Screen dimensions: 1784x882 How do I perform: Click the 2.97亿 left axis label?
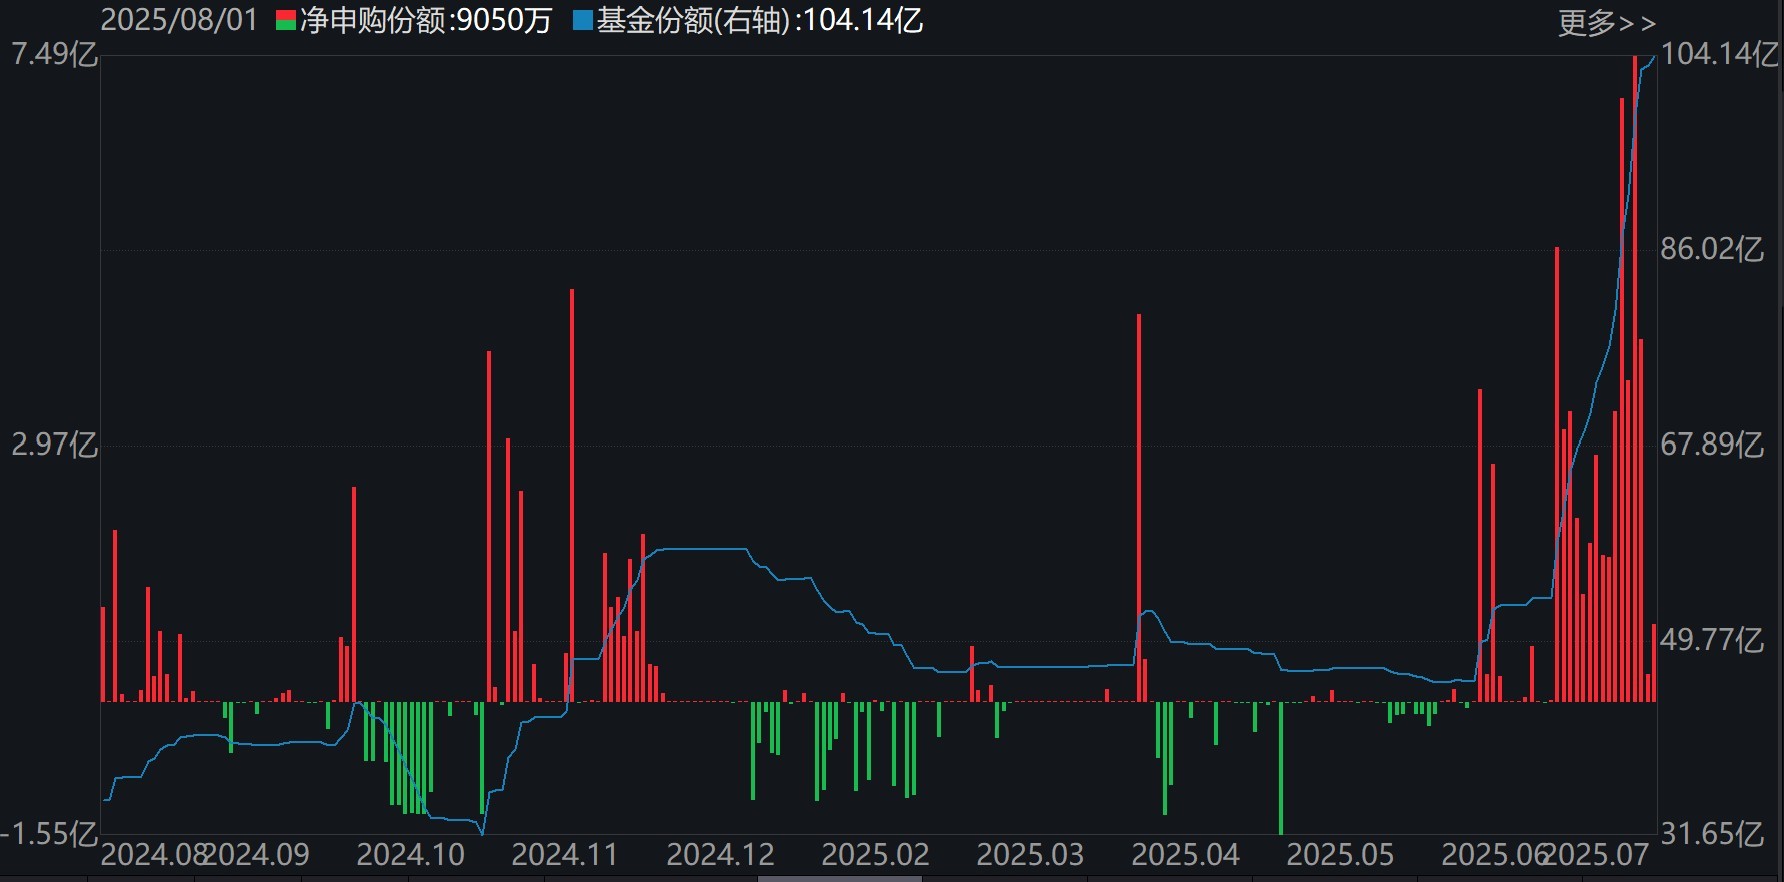tap(54, 445)
